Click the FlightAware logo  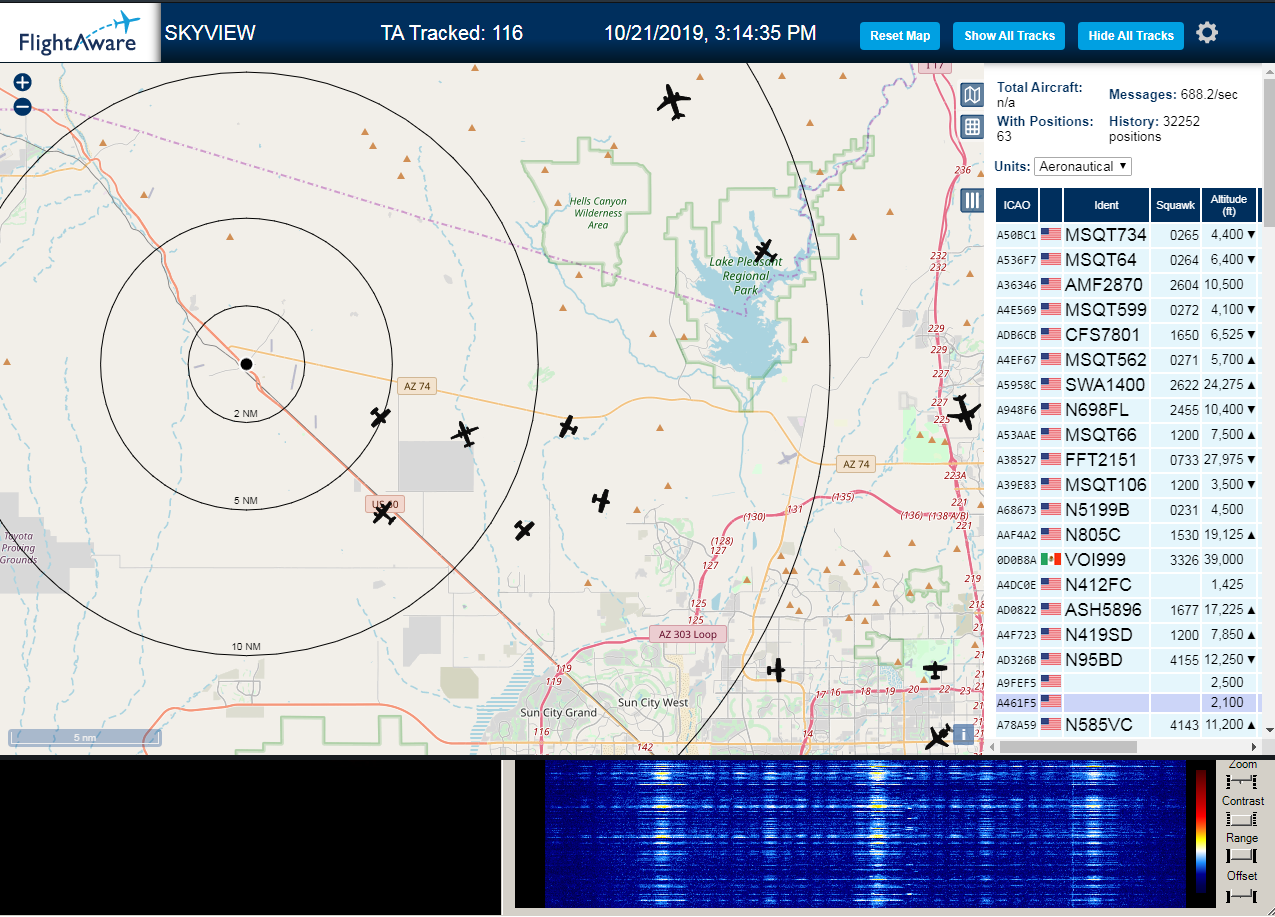(80, 33)
